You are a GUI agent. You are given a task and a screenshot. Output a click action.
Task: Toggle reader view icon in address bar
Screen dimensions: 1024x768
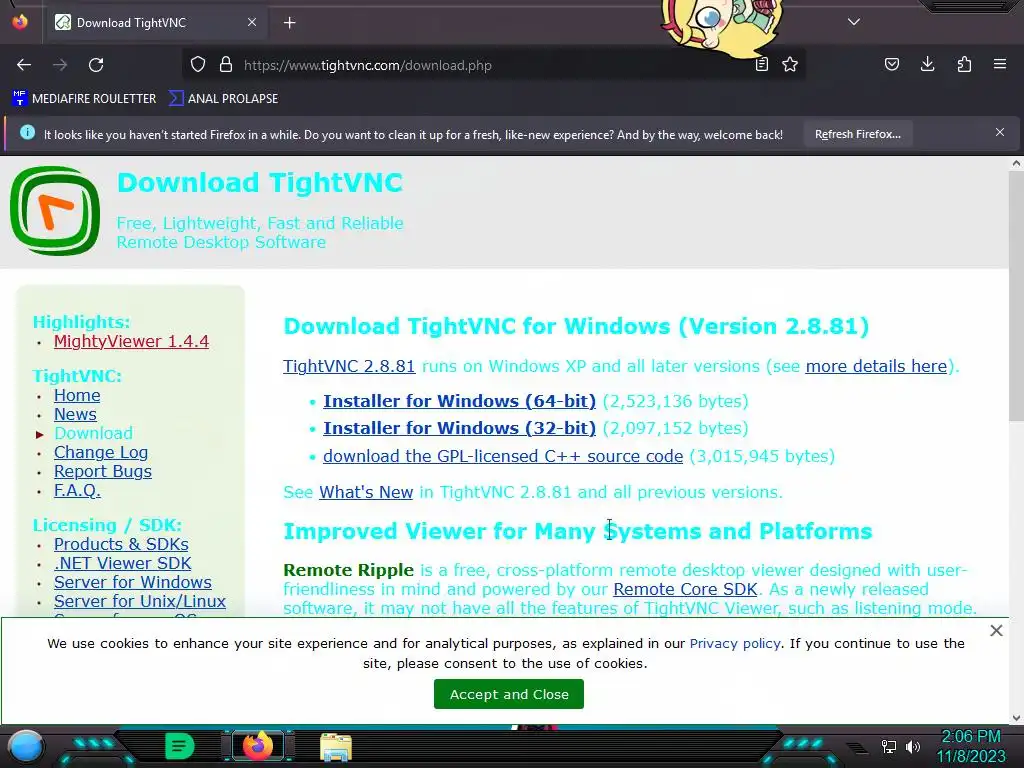coord(761,65)
